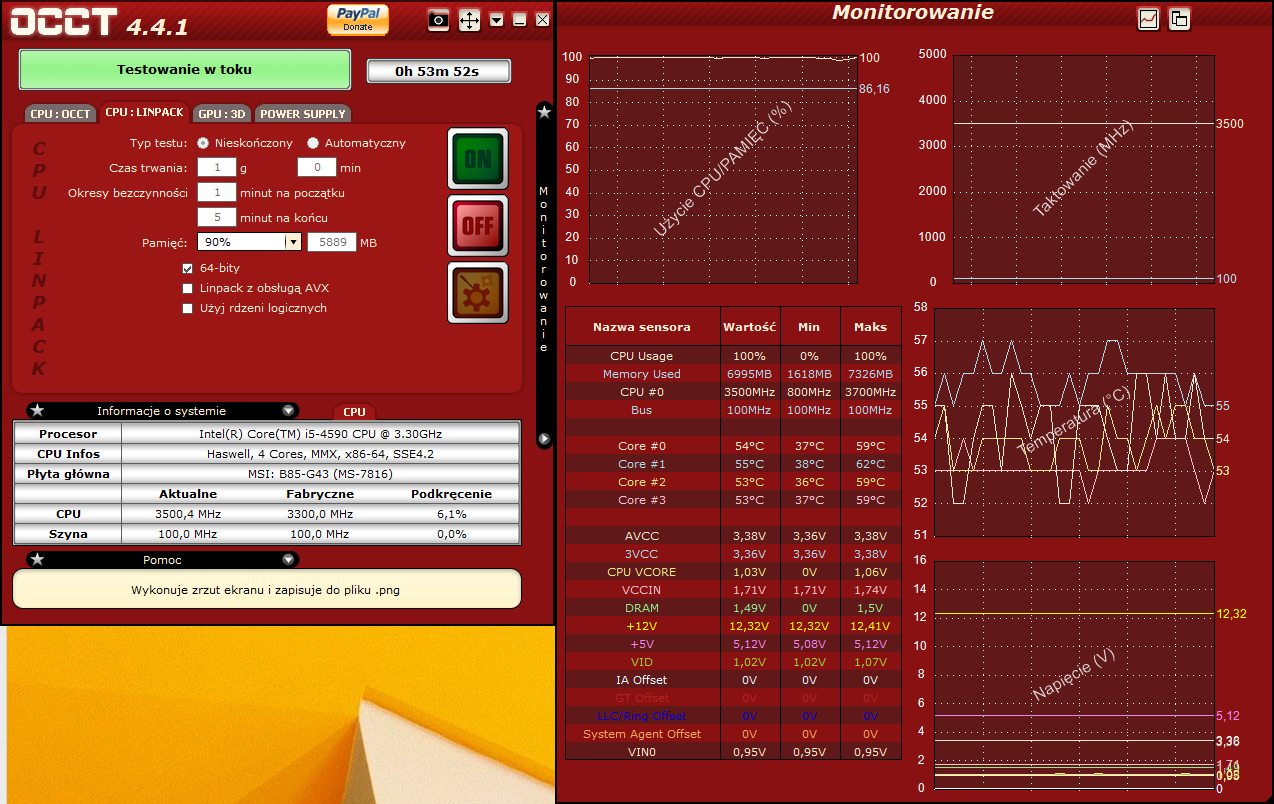Click the System Agent Offset sensor row
The height and width of the screenshot is (804, 1274).
click(733, 734)
